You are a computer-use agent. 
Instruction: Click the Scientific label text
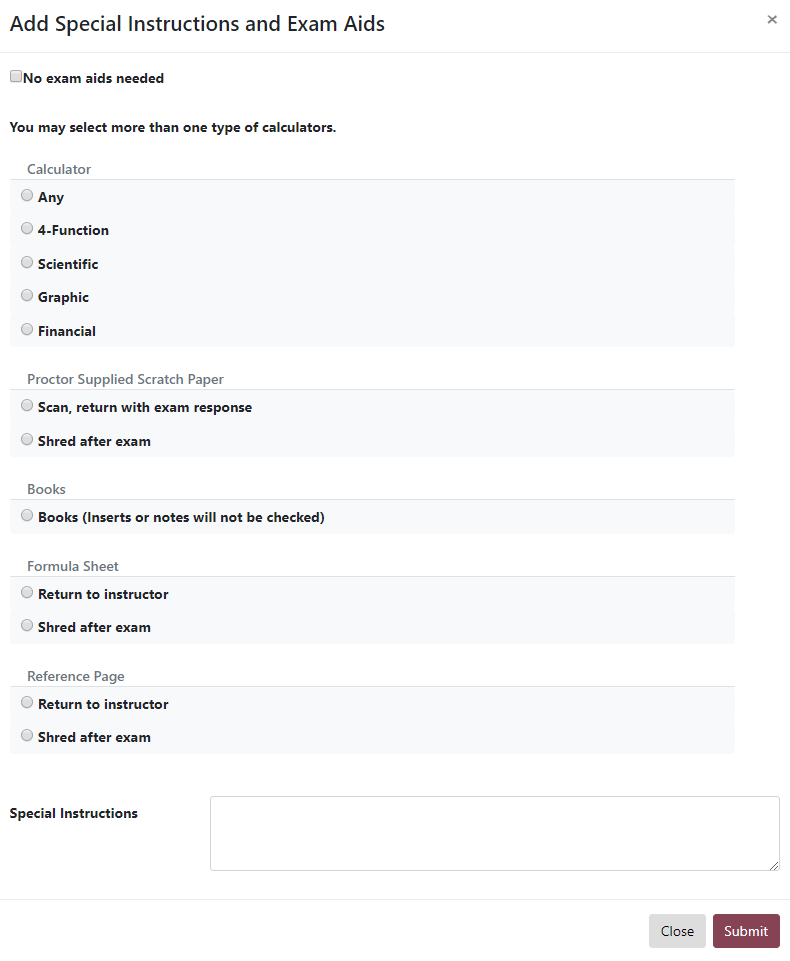point(68,264)
